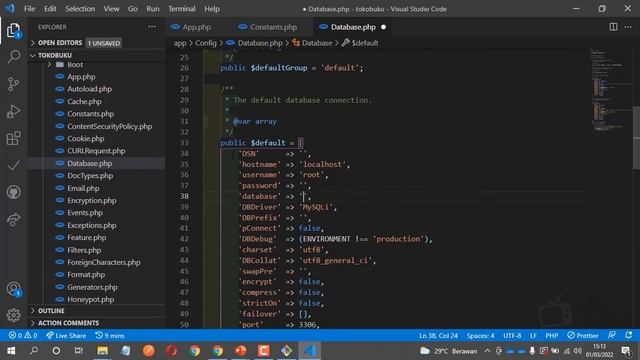Open Filters.php in explorer

(x=84, y=250)
